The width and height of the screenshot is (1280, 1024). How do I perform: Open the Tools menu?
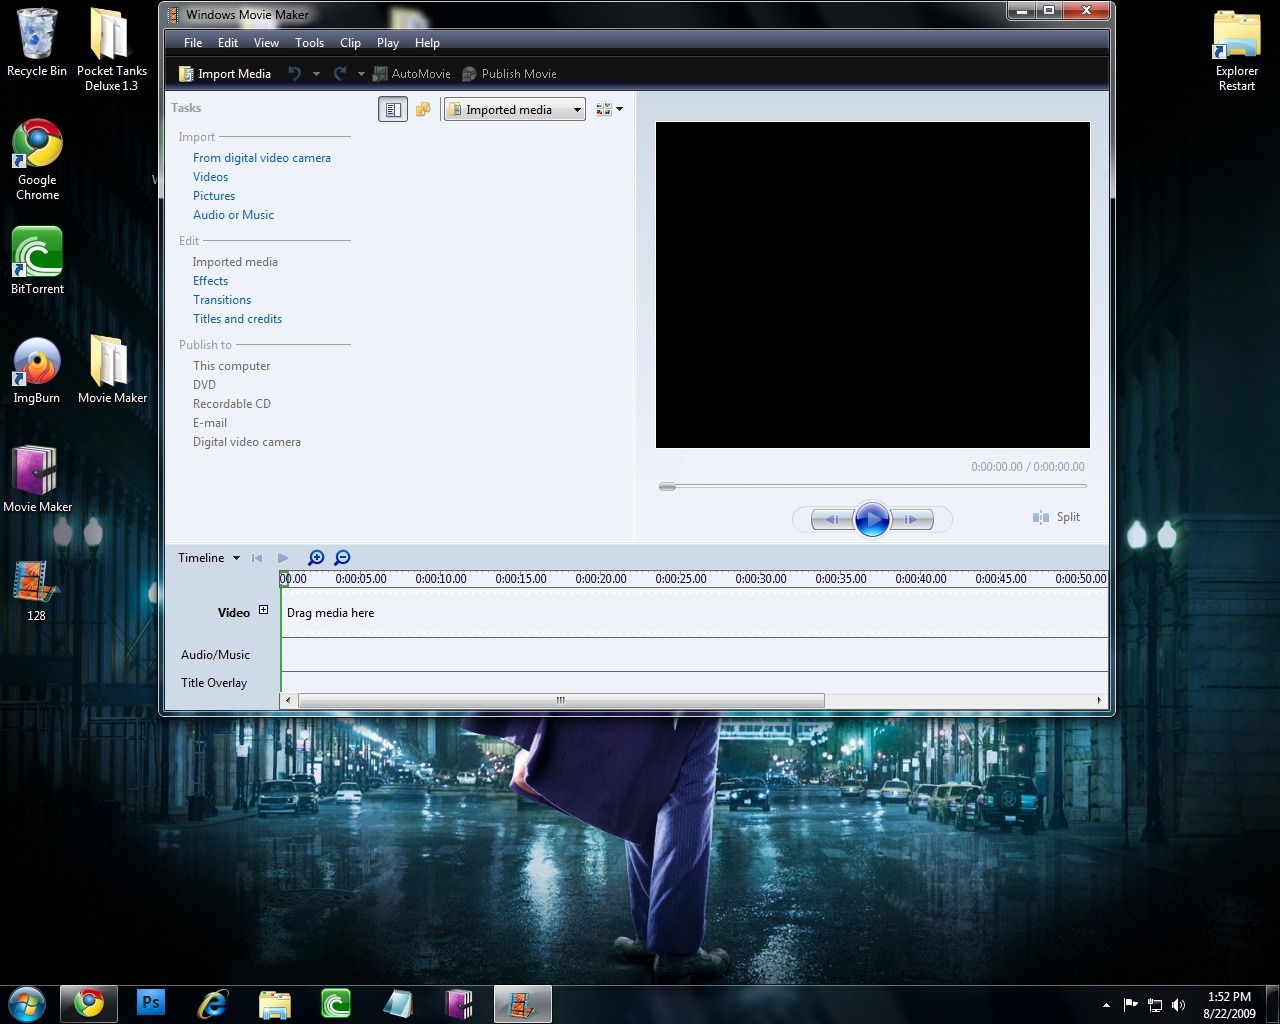point(309,43)
